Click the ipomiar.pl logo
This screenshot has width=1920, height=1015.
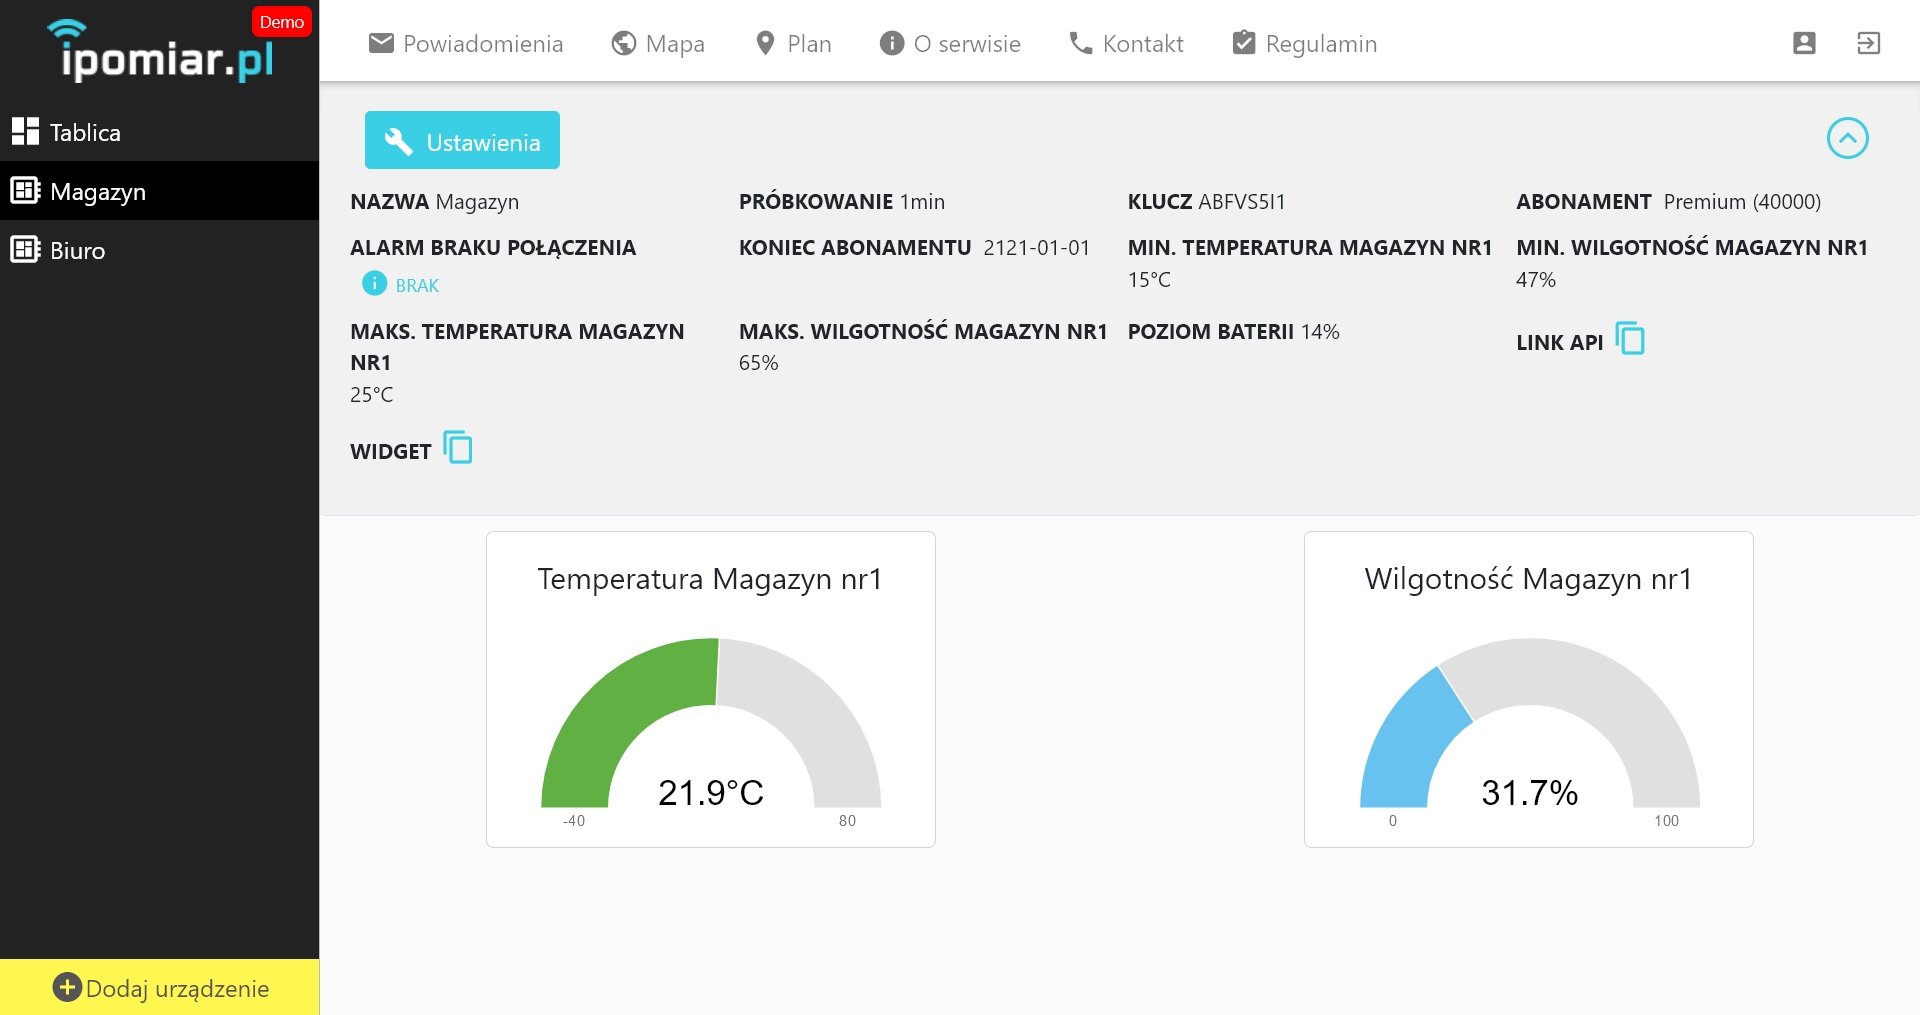160,50
